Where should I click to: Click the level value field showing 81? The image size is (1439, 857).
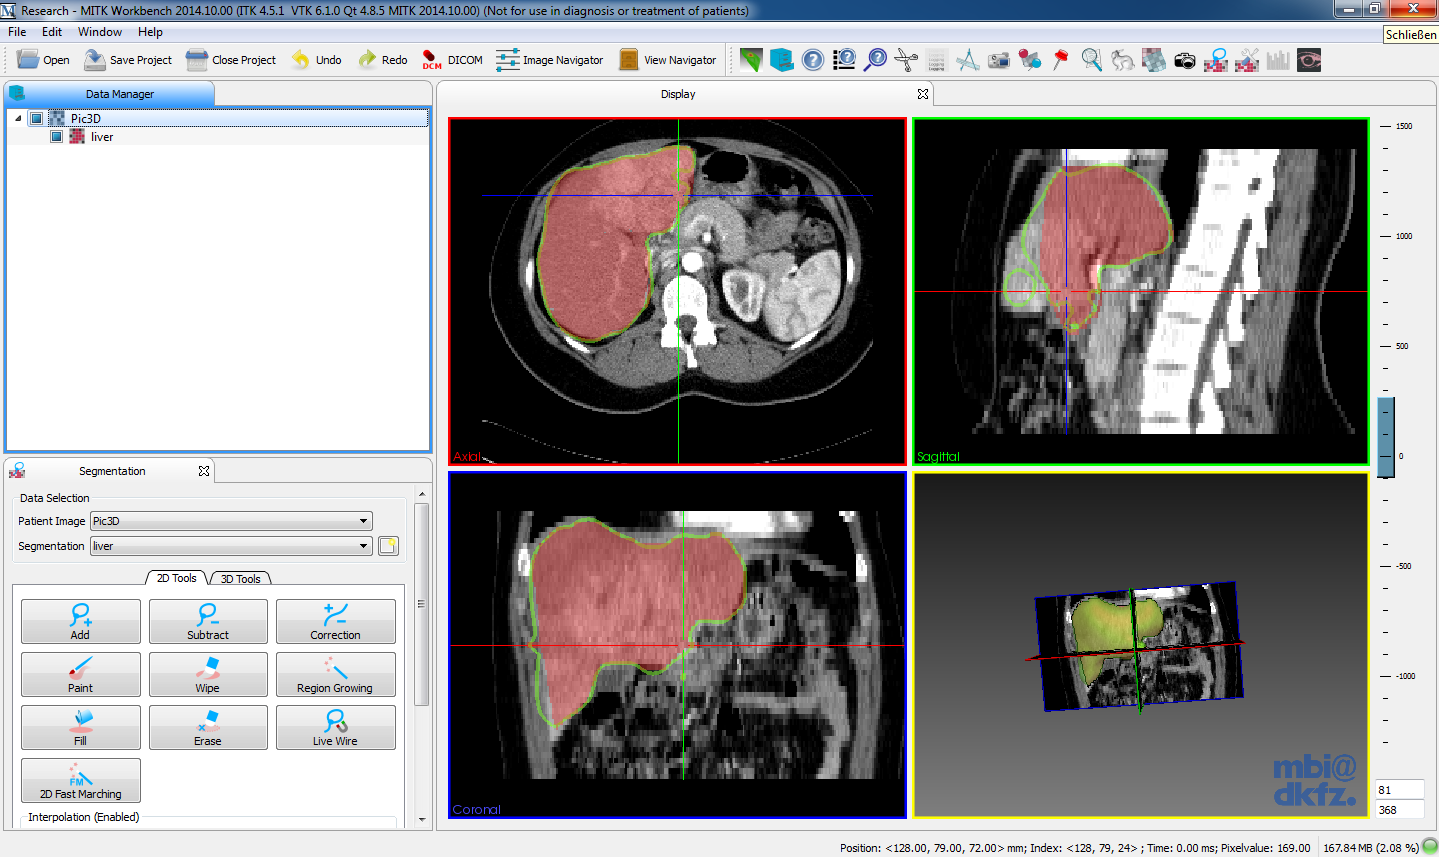click(1399, 790)
